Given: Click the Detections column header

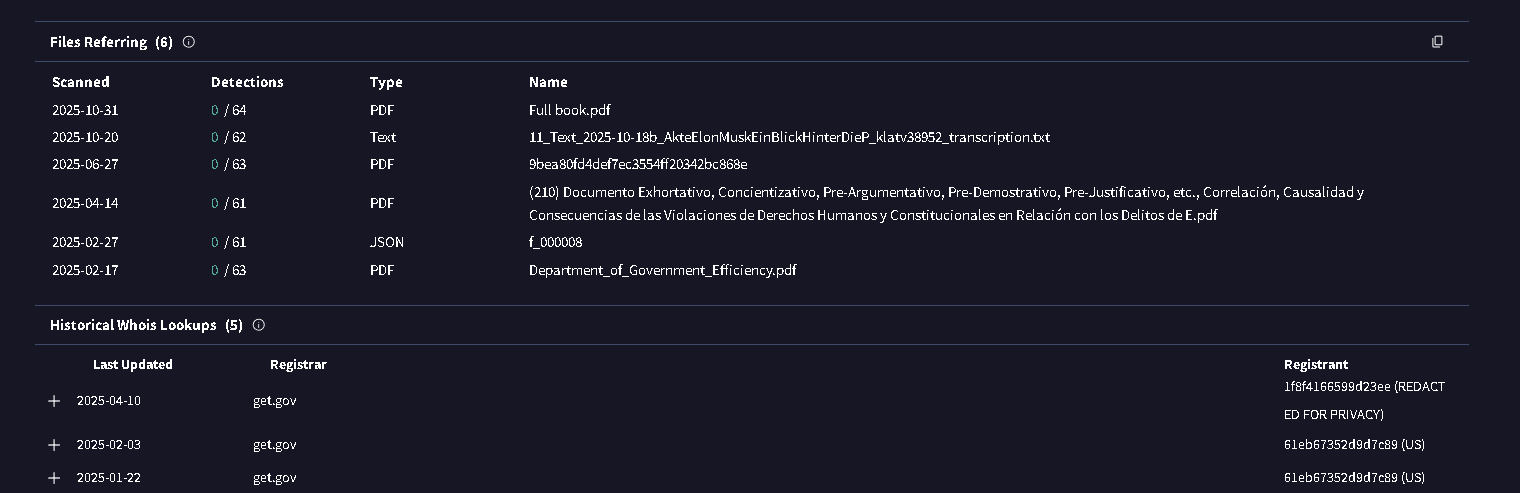Looking at the screenshot, I should 247,82.
